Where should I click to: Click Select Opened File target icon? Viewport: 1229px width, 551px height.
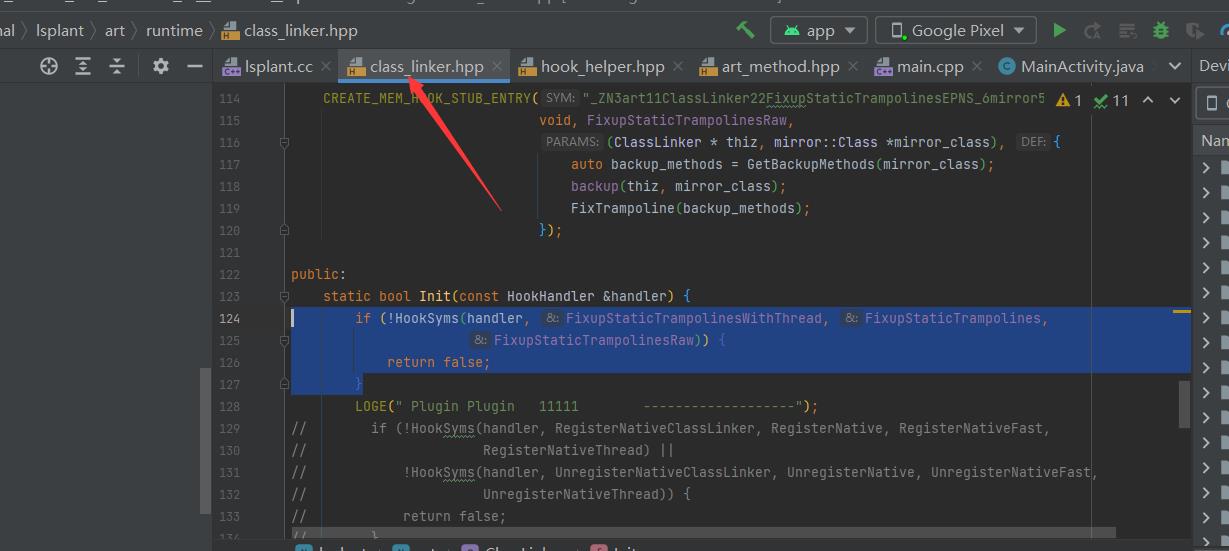point(48,66)
